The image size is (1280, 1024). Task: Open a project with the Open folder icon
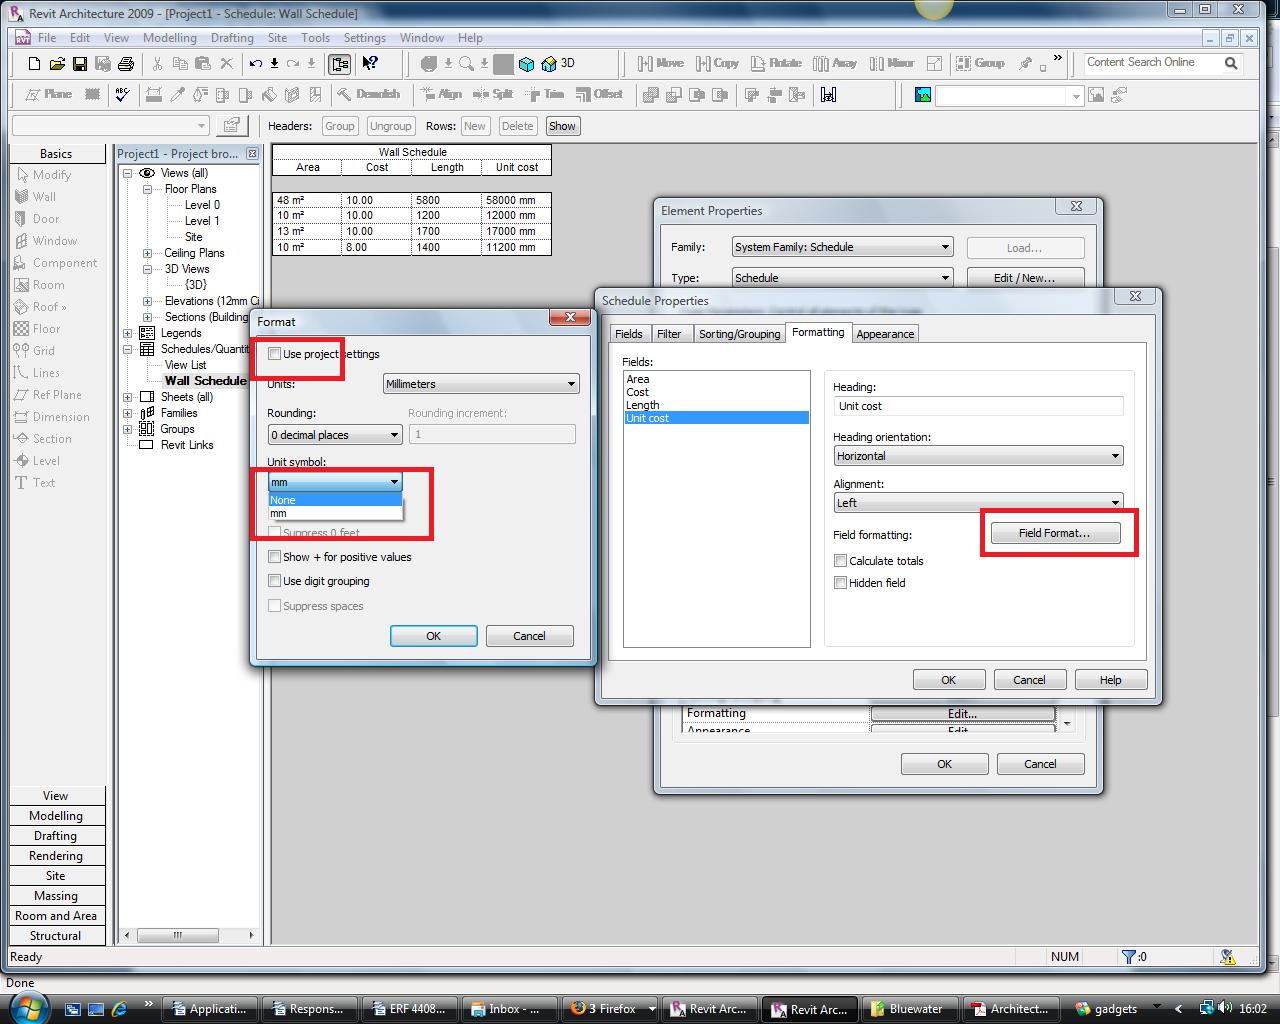pos(57,64)
